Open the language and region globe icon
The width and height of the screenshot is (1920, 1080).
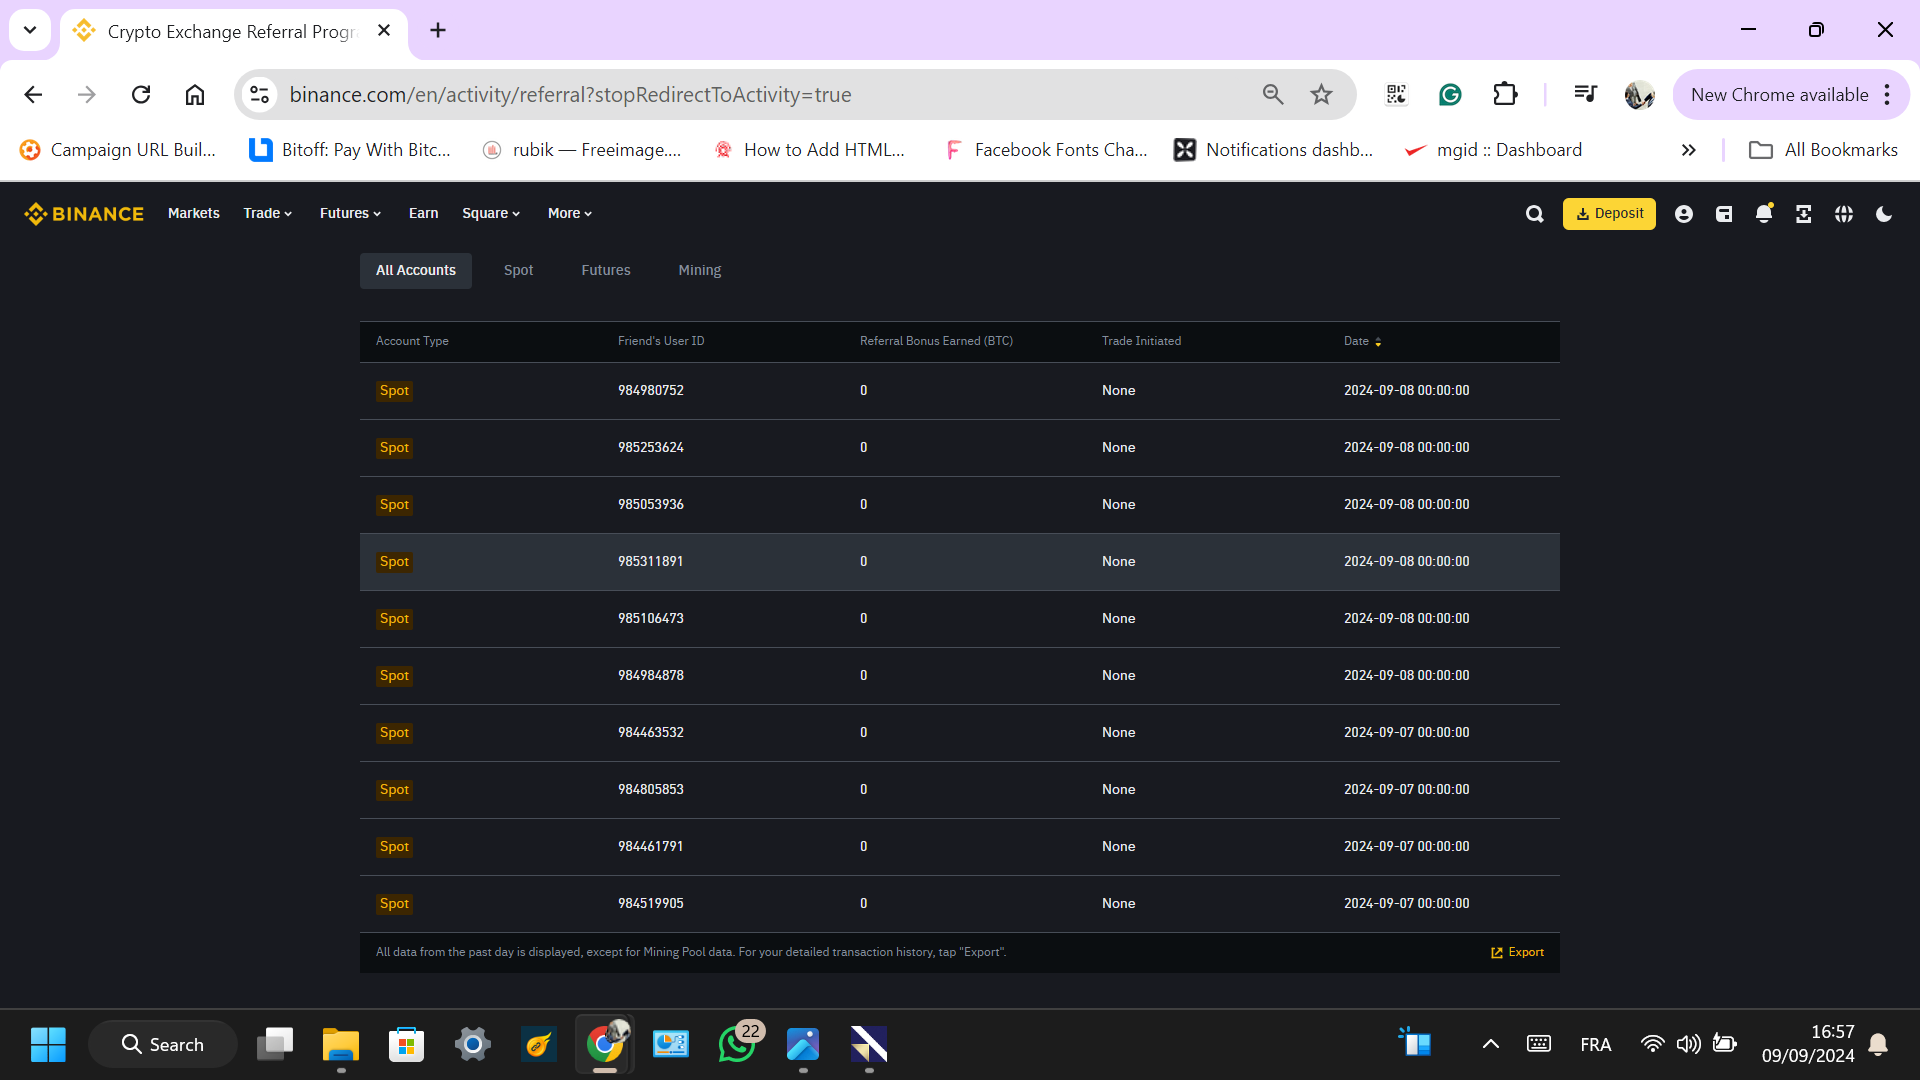pyautogui.click(x=1844, y=214)
